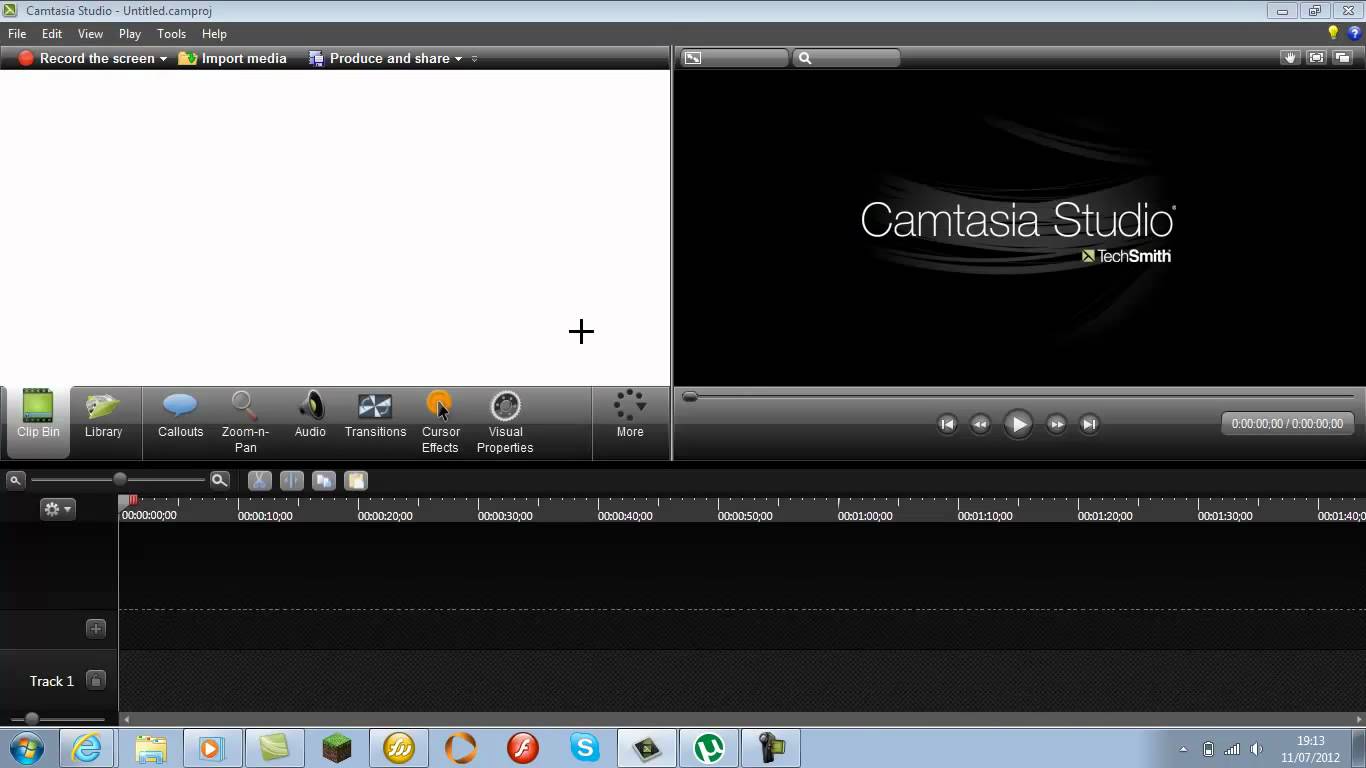Open the Callouts tool

point(181,416)
